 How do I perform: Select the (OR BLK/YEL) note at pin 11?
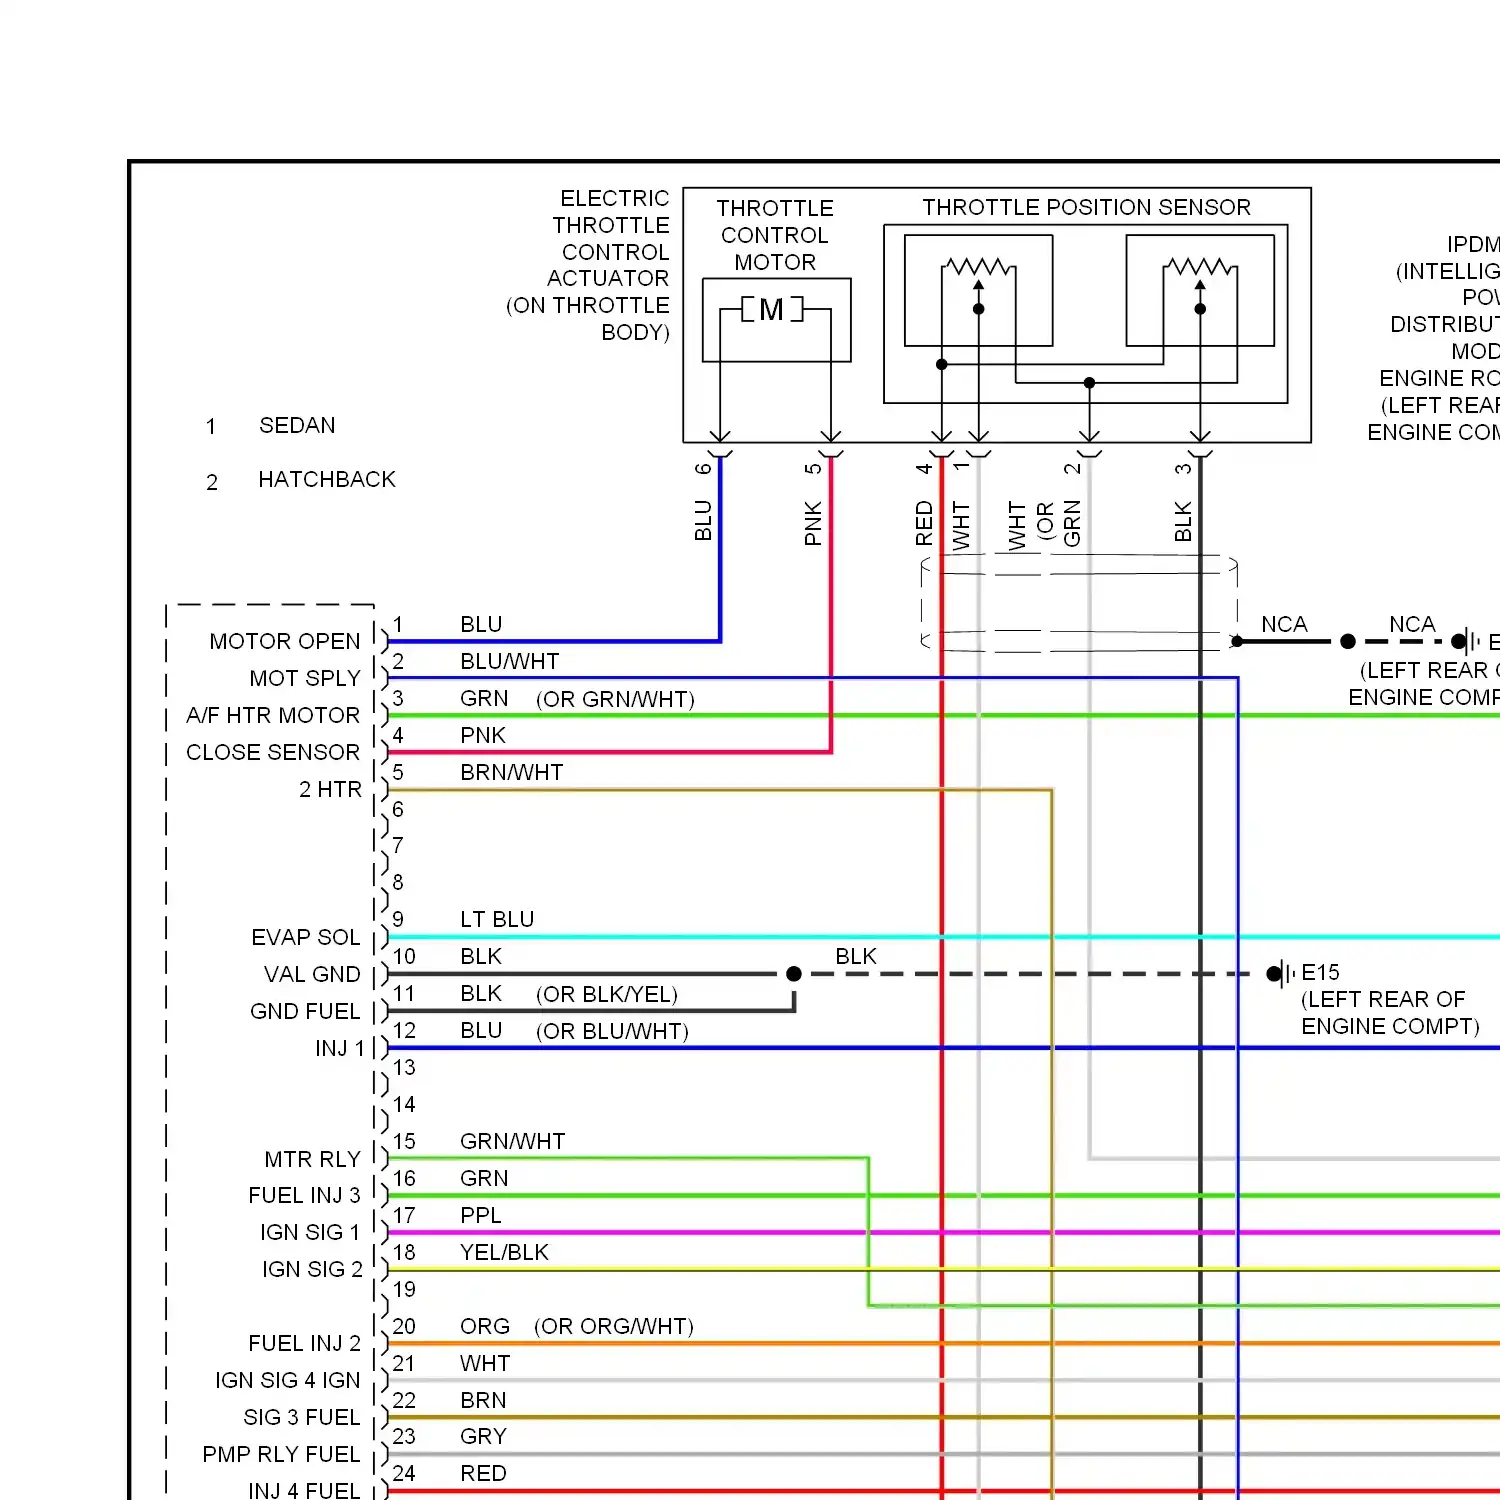click(607, 994)
